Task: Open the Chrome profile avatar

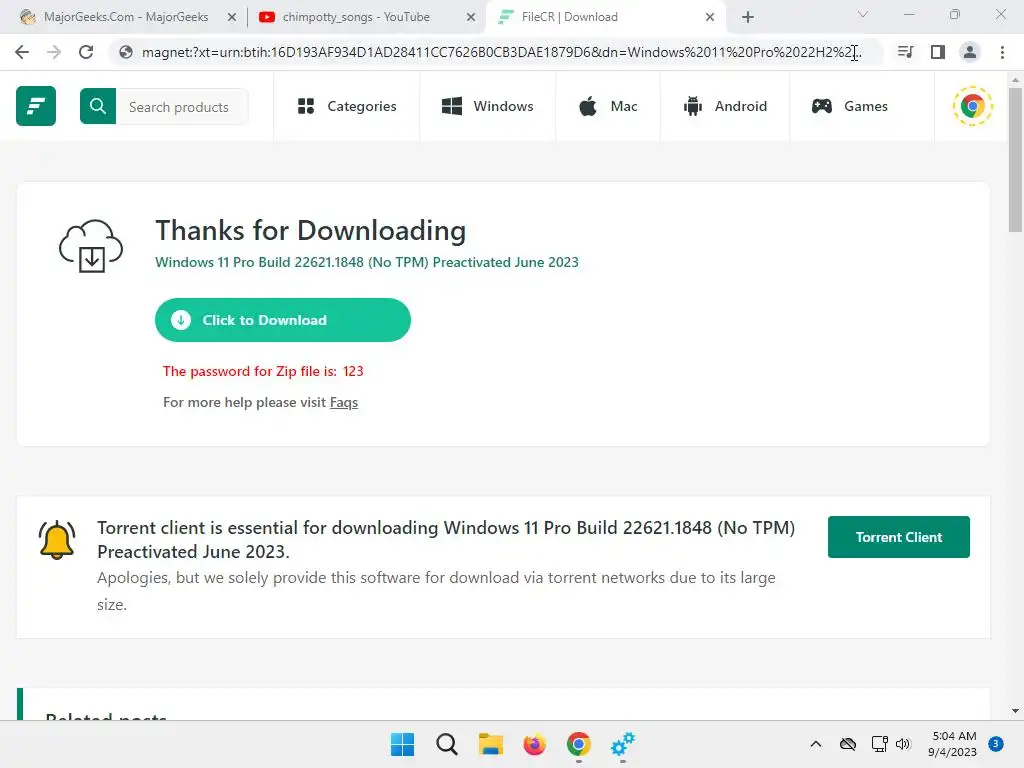Action: click(x=970, y=52)
